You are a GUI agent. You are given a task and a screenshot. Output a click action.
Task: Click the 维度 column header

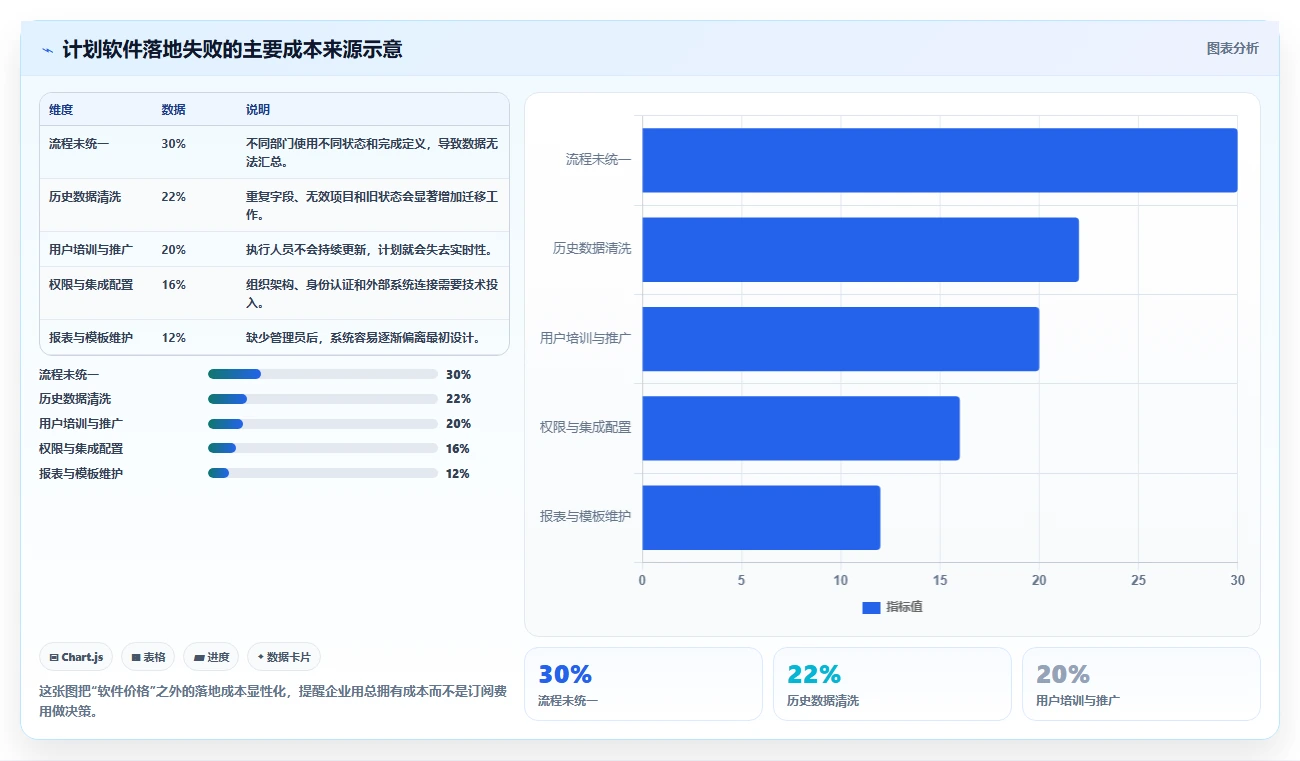(61, 110)
